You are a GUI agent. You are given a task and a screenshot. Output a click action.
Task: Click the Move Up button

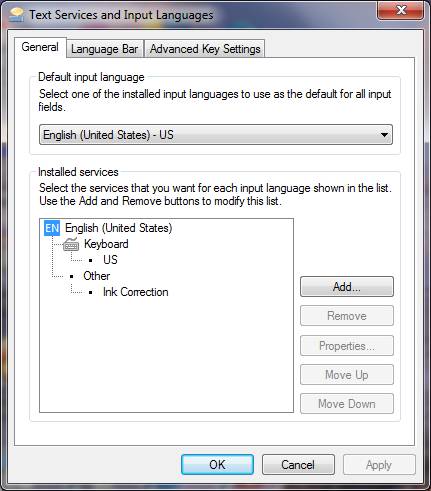click(347, 375)
